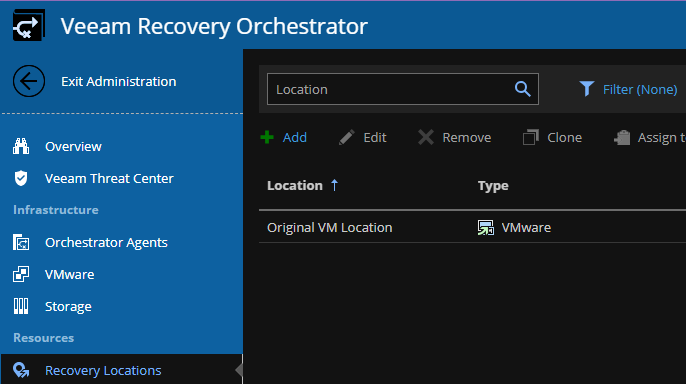Screen dimensions: 686x384
Task: Clone the selected location
Action: pyautogui.click(x=552, y=137)
